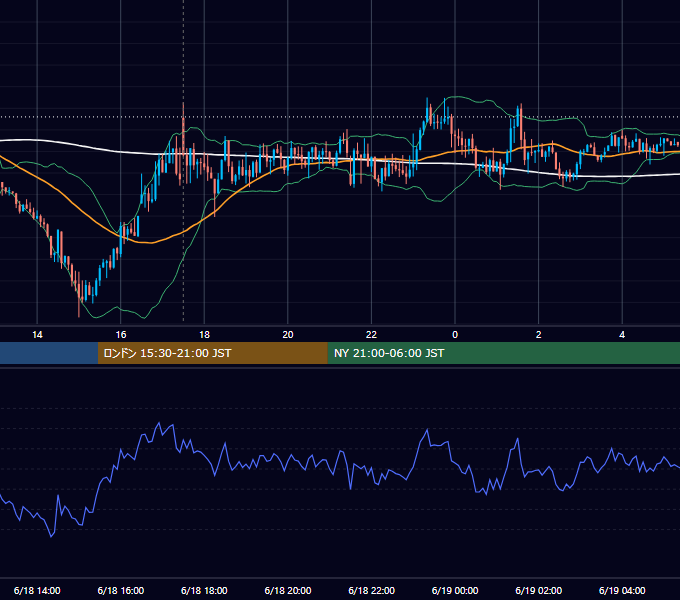The image size is (680, 600).
Task: Click the time axis label 0
Action: click(x=455, y=335)
